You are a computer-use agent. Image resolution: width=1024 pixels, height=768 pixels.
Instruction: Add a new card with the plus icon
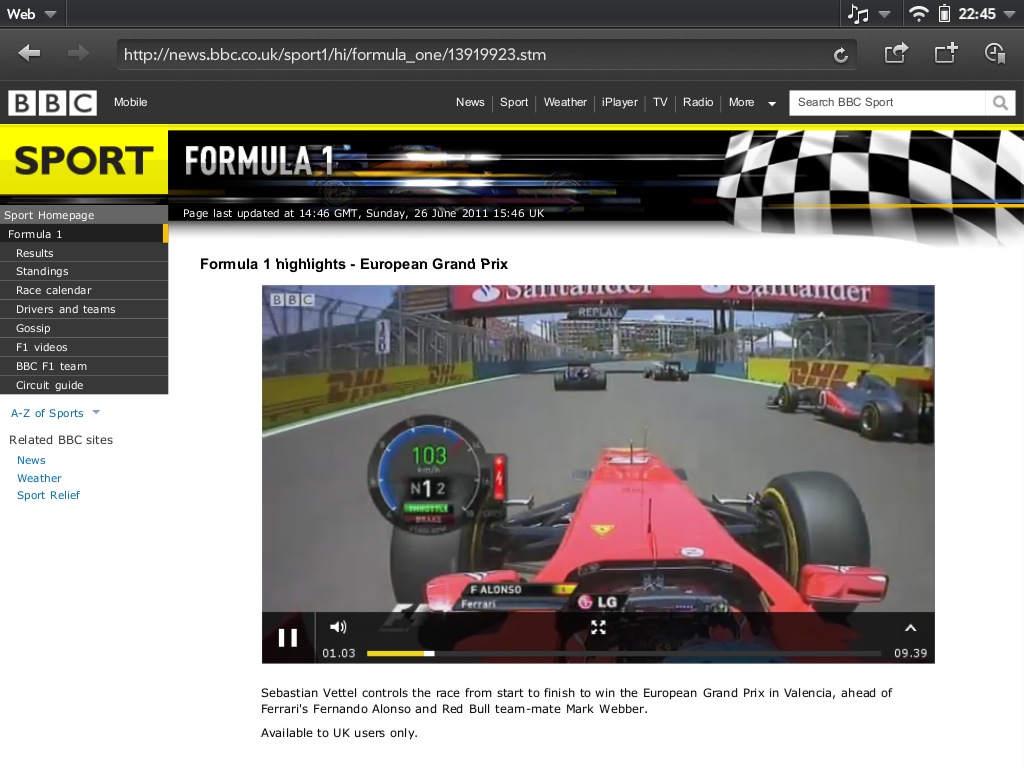pyautogui.click(x=946, y=53)
